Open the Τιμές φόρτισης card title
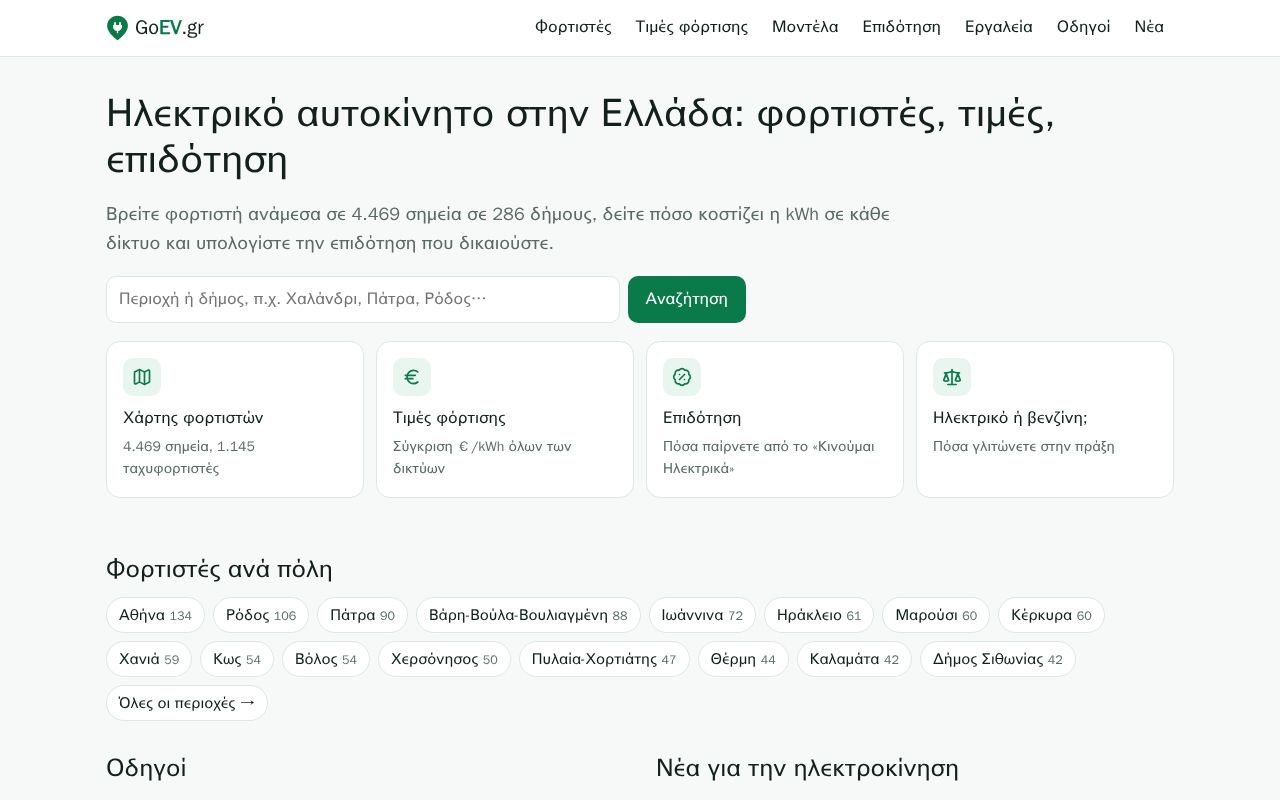The width and height of the screenshot is (1280, 800). [449, 418]
